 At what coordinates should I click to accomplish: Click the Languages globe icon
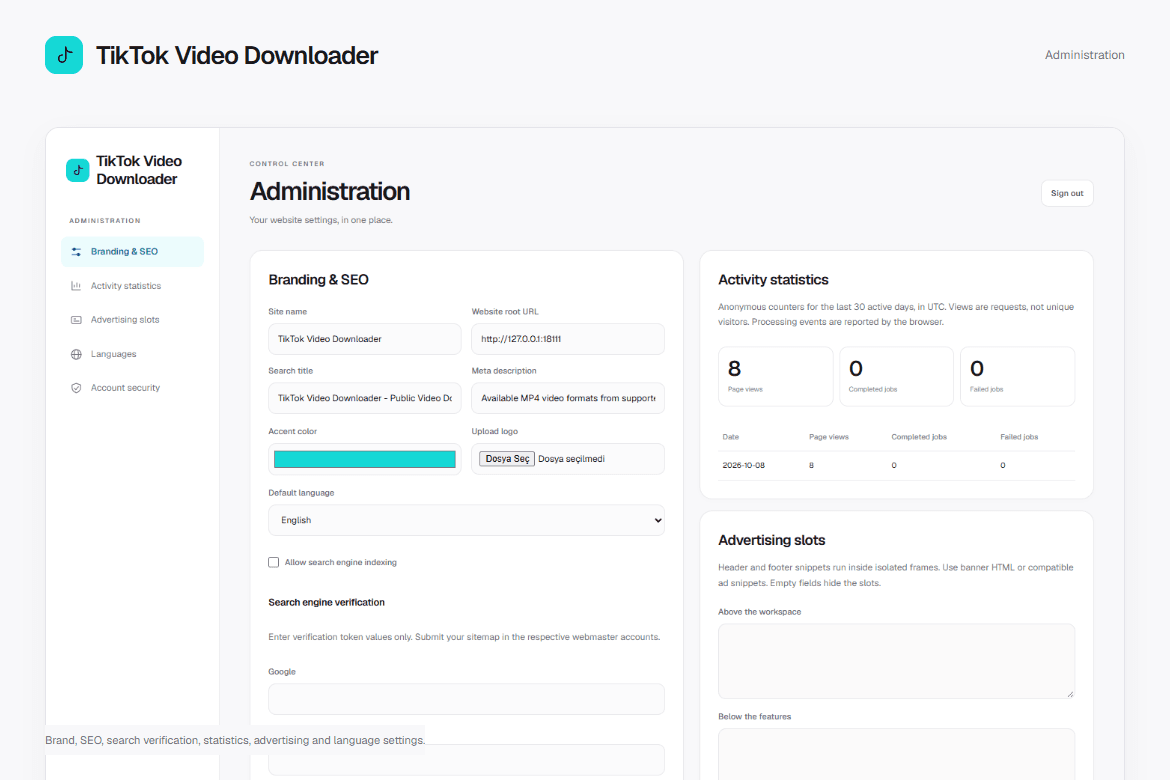coord(76,354)
